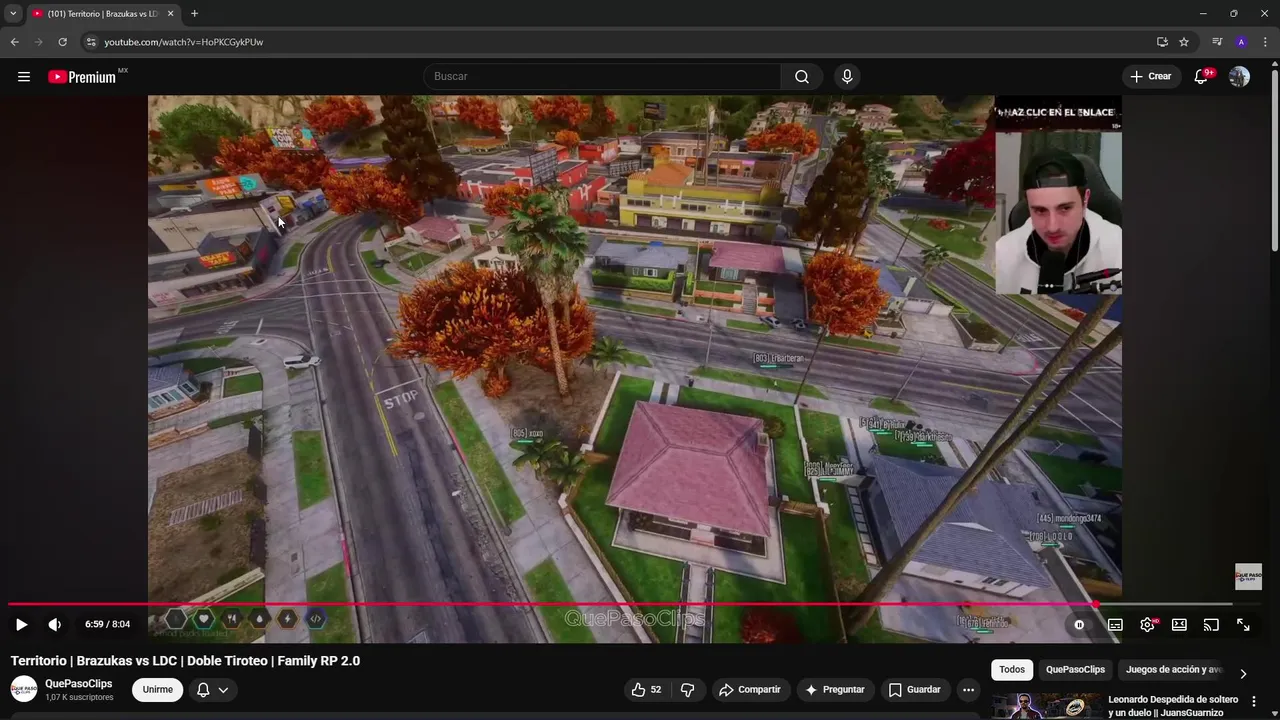
Task: Click the 1,07 K suscriptores text
Action: point(79,697)
